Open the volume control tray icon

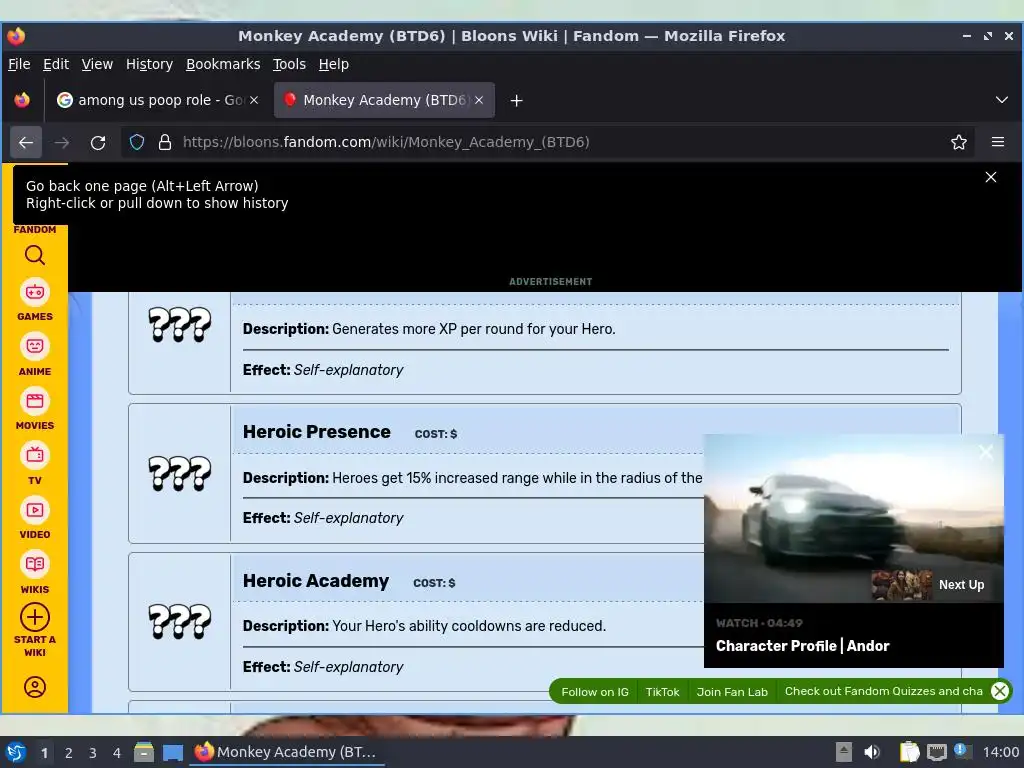[x=871, y=752]
